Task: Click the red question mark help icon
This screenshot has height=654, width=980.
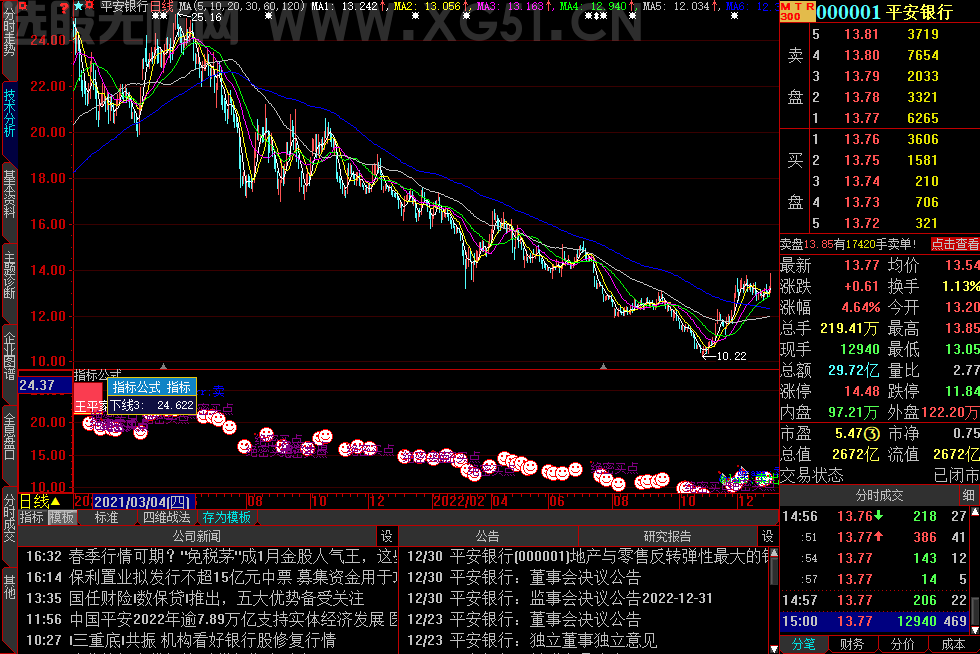Action: (64, 7)
